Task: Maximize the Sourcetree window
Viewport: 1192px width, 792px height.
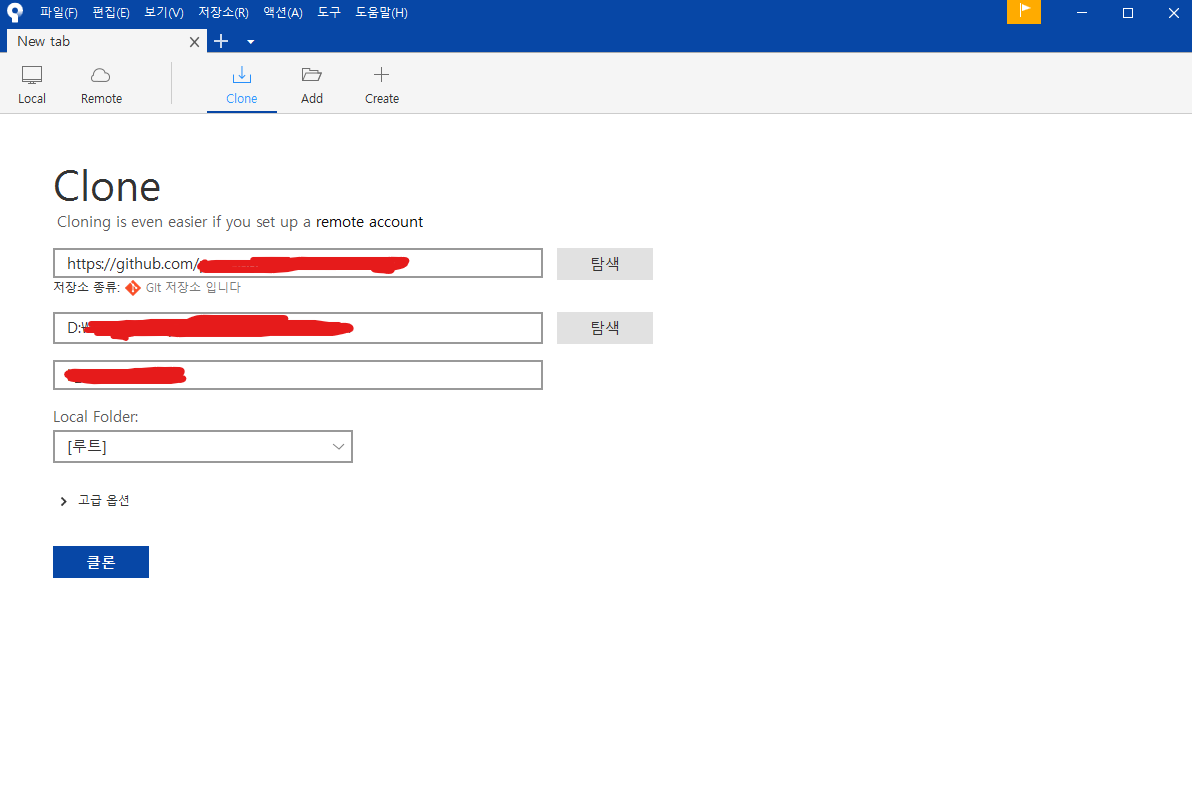Action: pos(1128,12)
